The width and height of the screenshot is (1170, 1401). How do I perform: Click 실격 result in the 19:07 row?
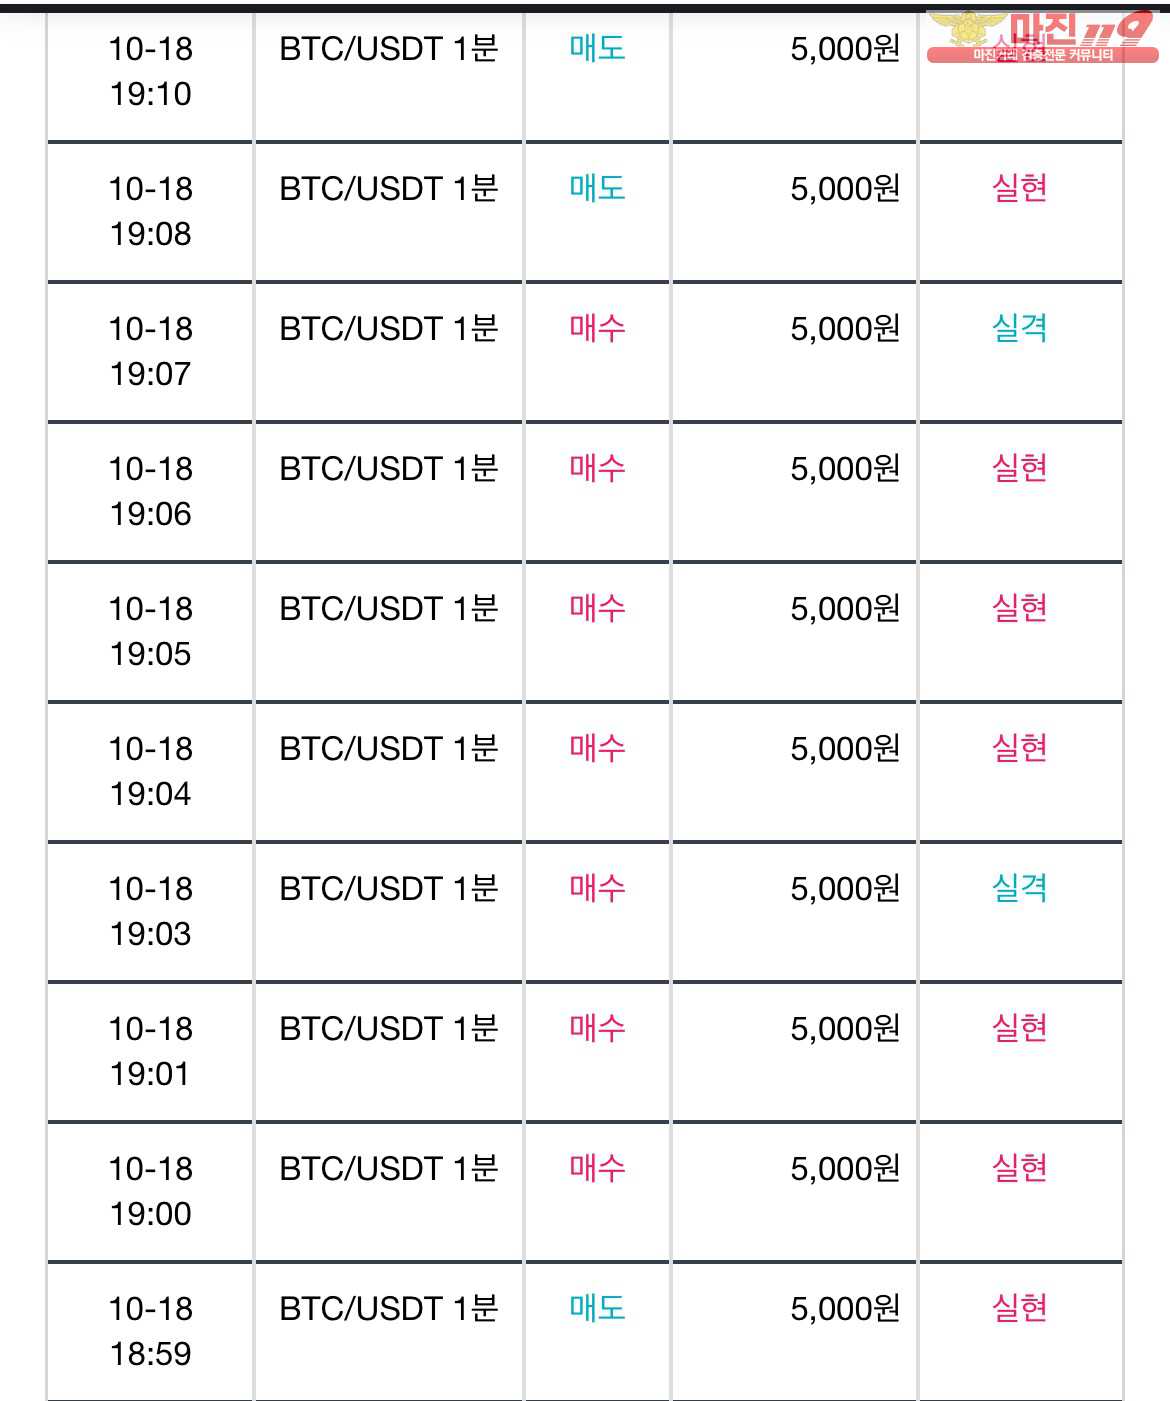click(x=1019, y=328)
